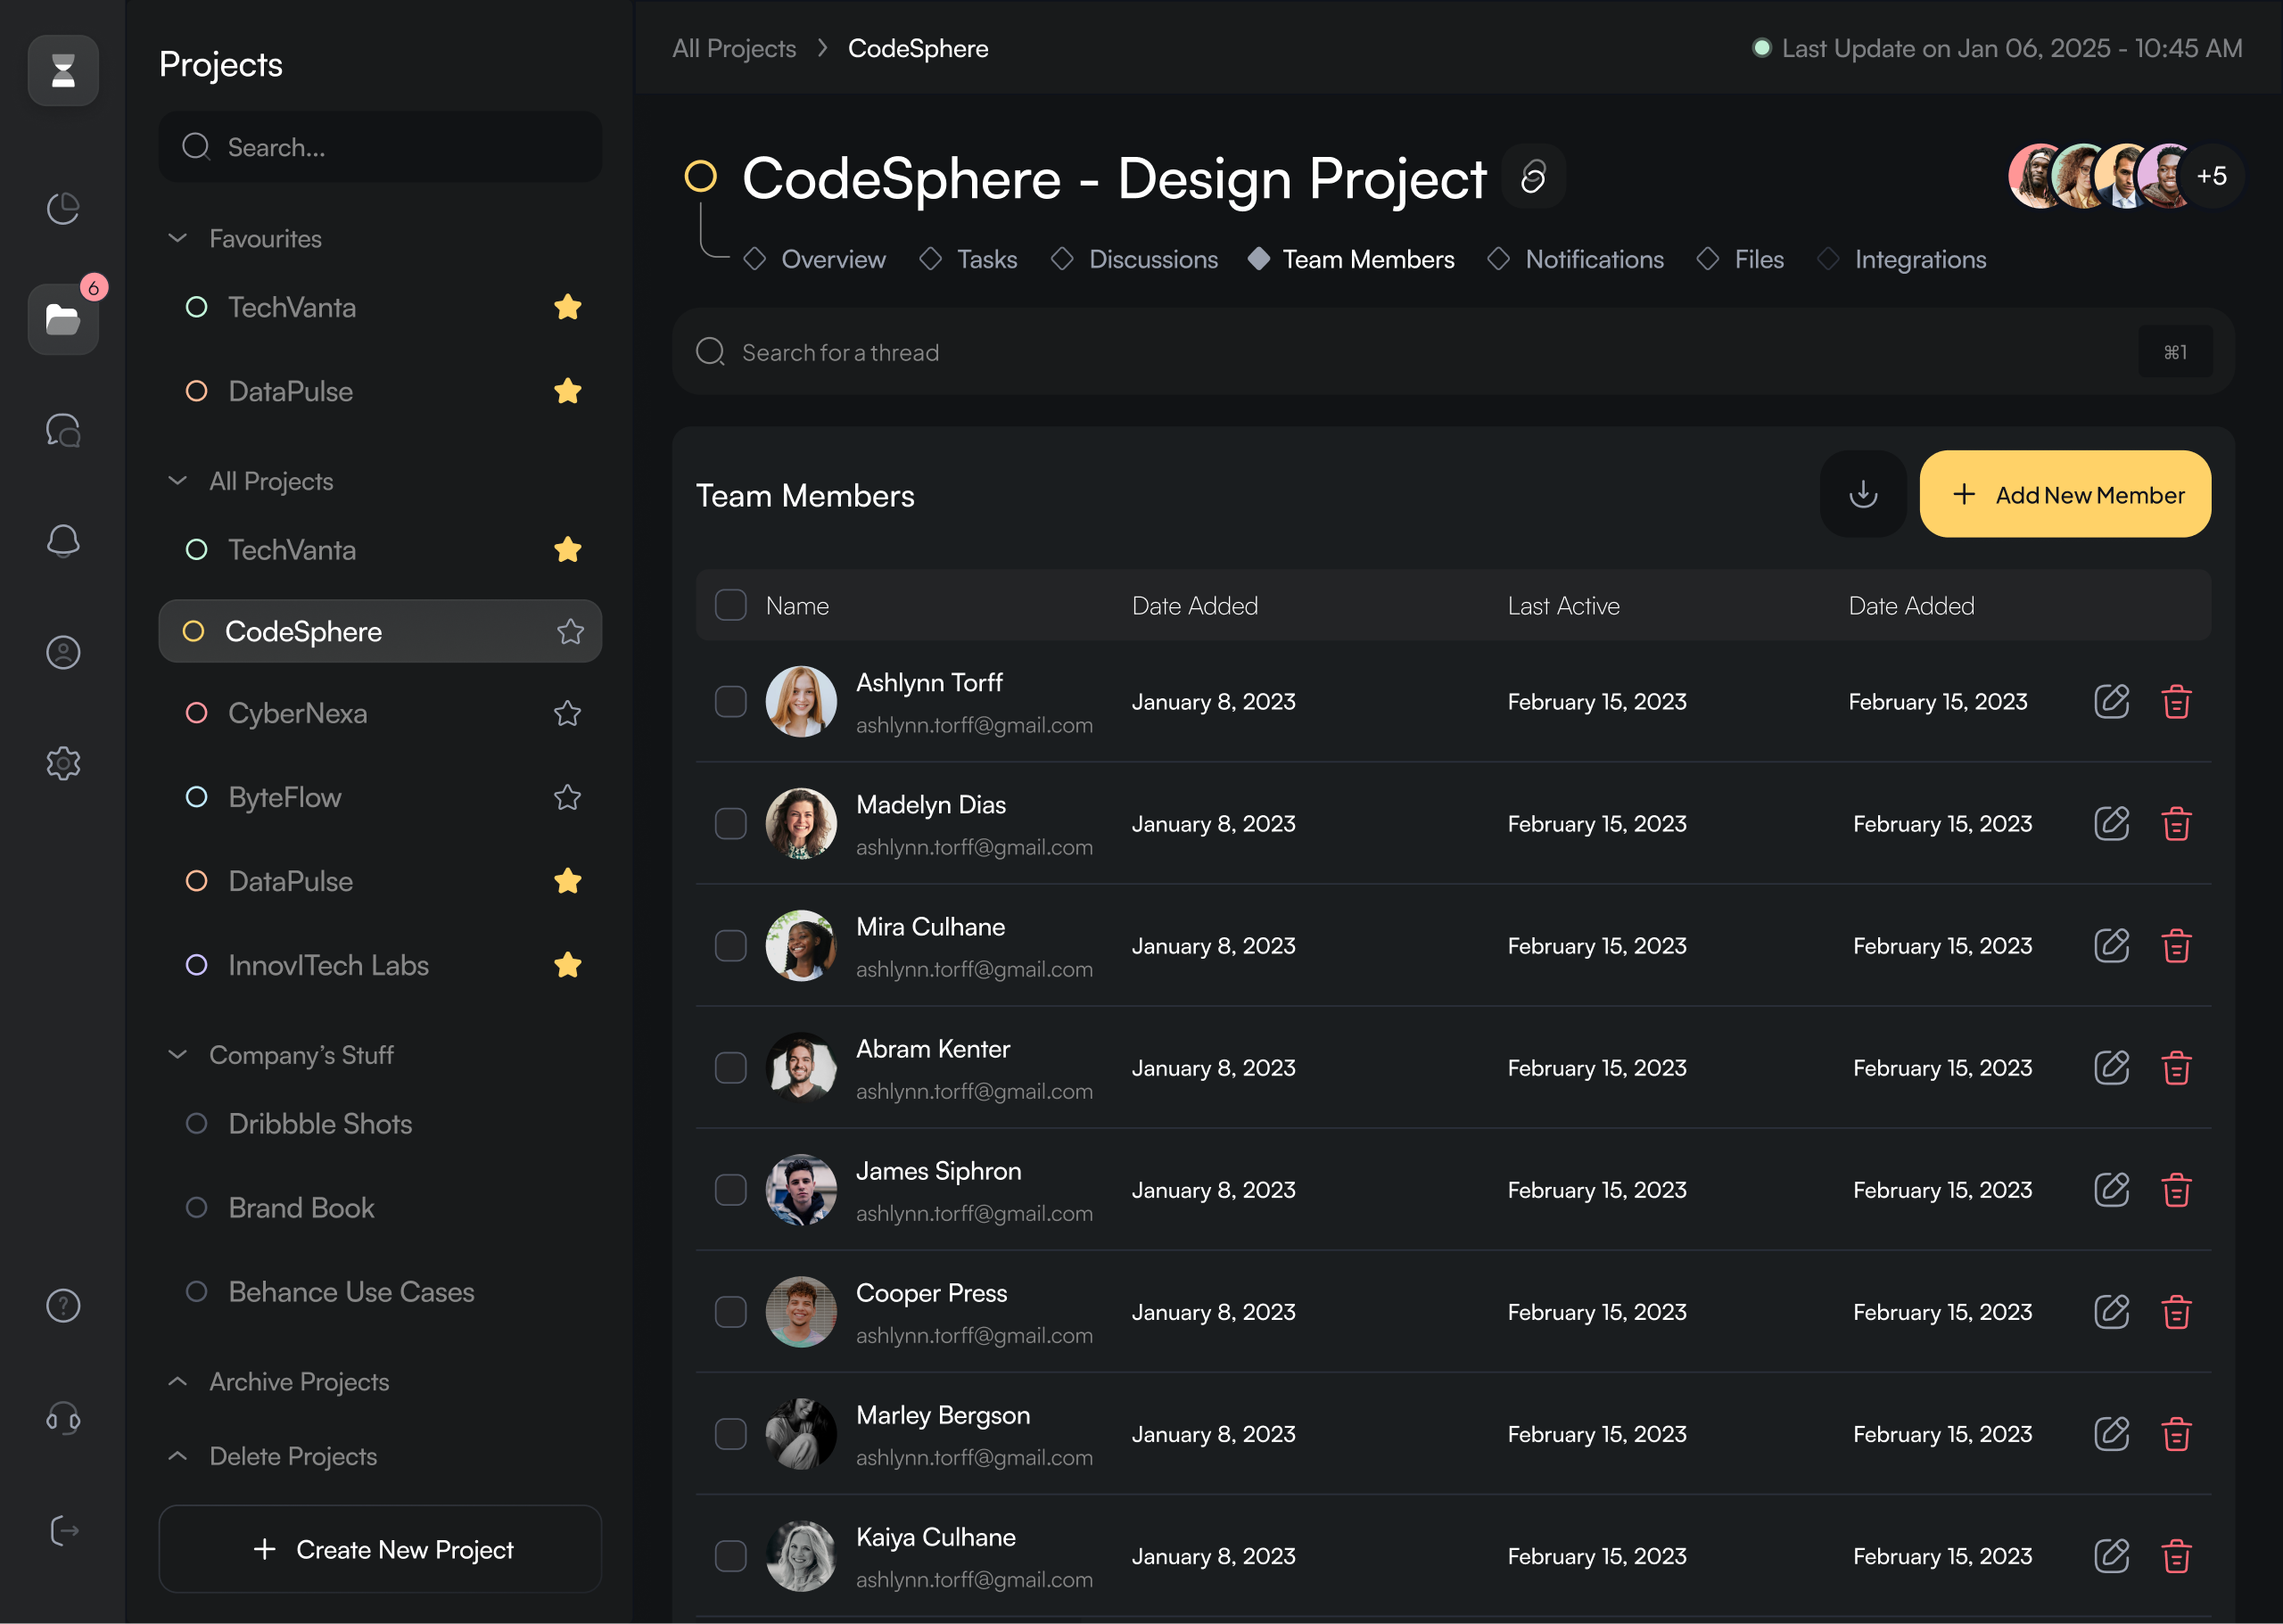Favourite the CodeSphere project star
Screen dimensions: 2283x1624
tap(570, 632)
